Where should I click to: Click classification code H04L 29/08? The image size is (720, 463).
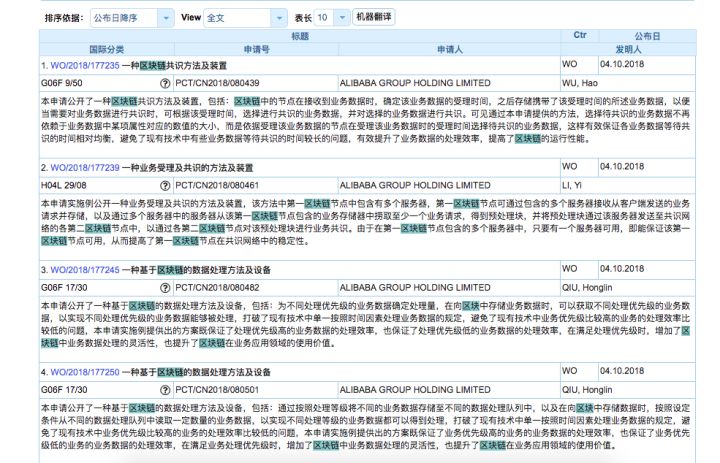click(x=64, y=186)
